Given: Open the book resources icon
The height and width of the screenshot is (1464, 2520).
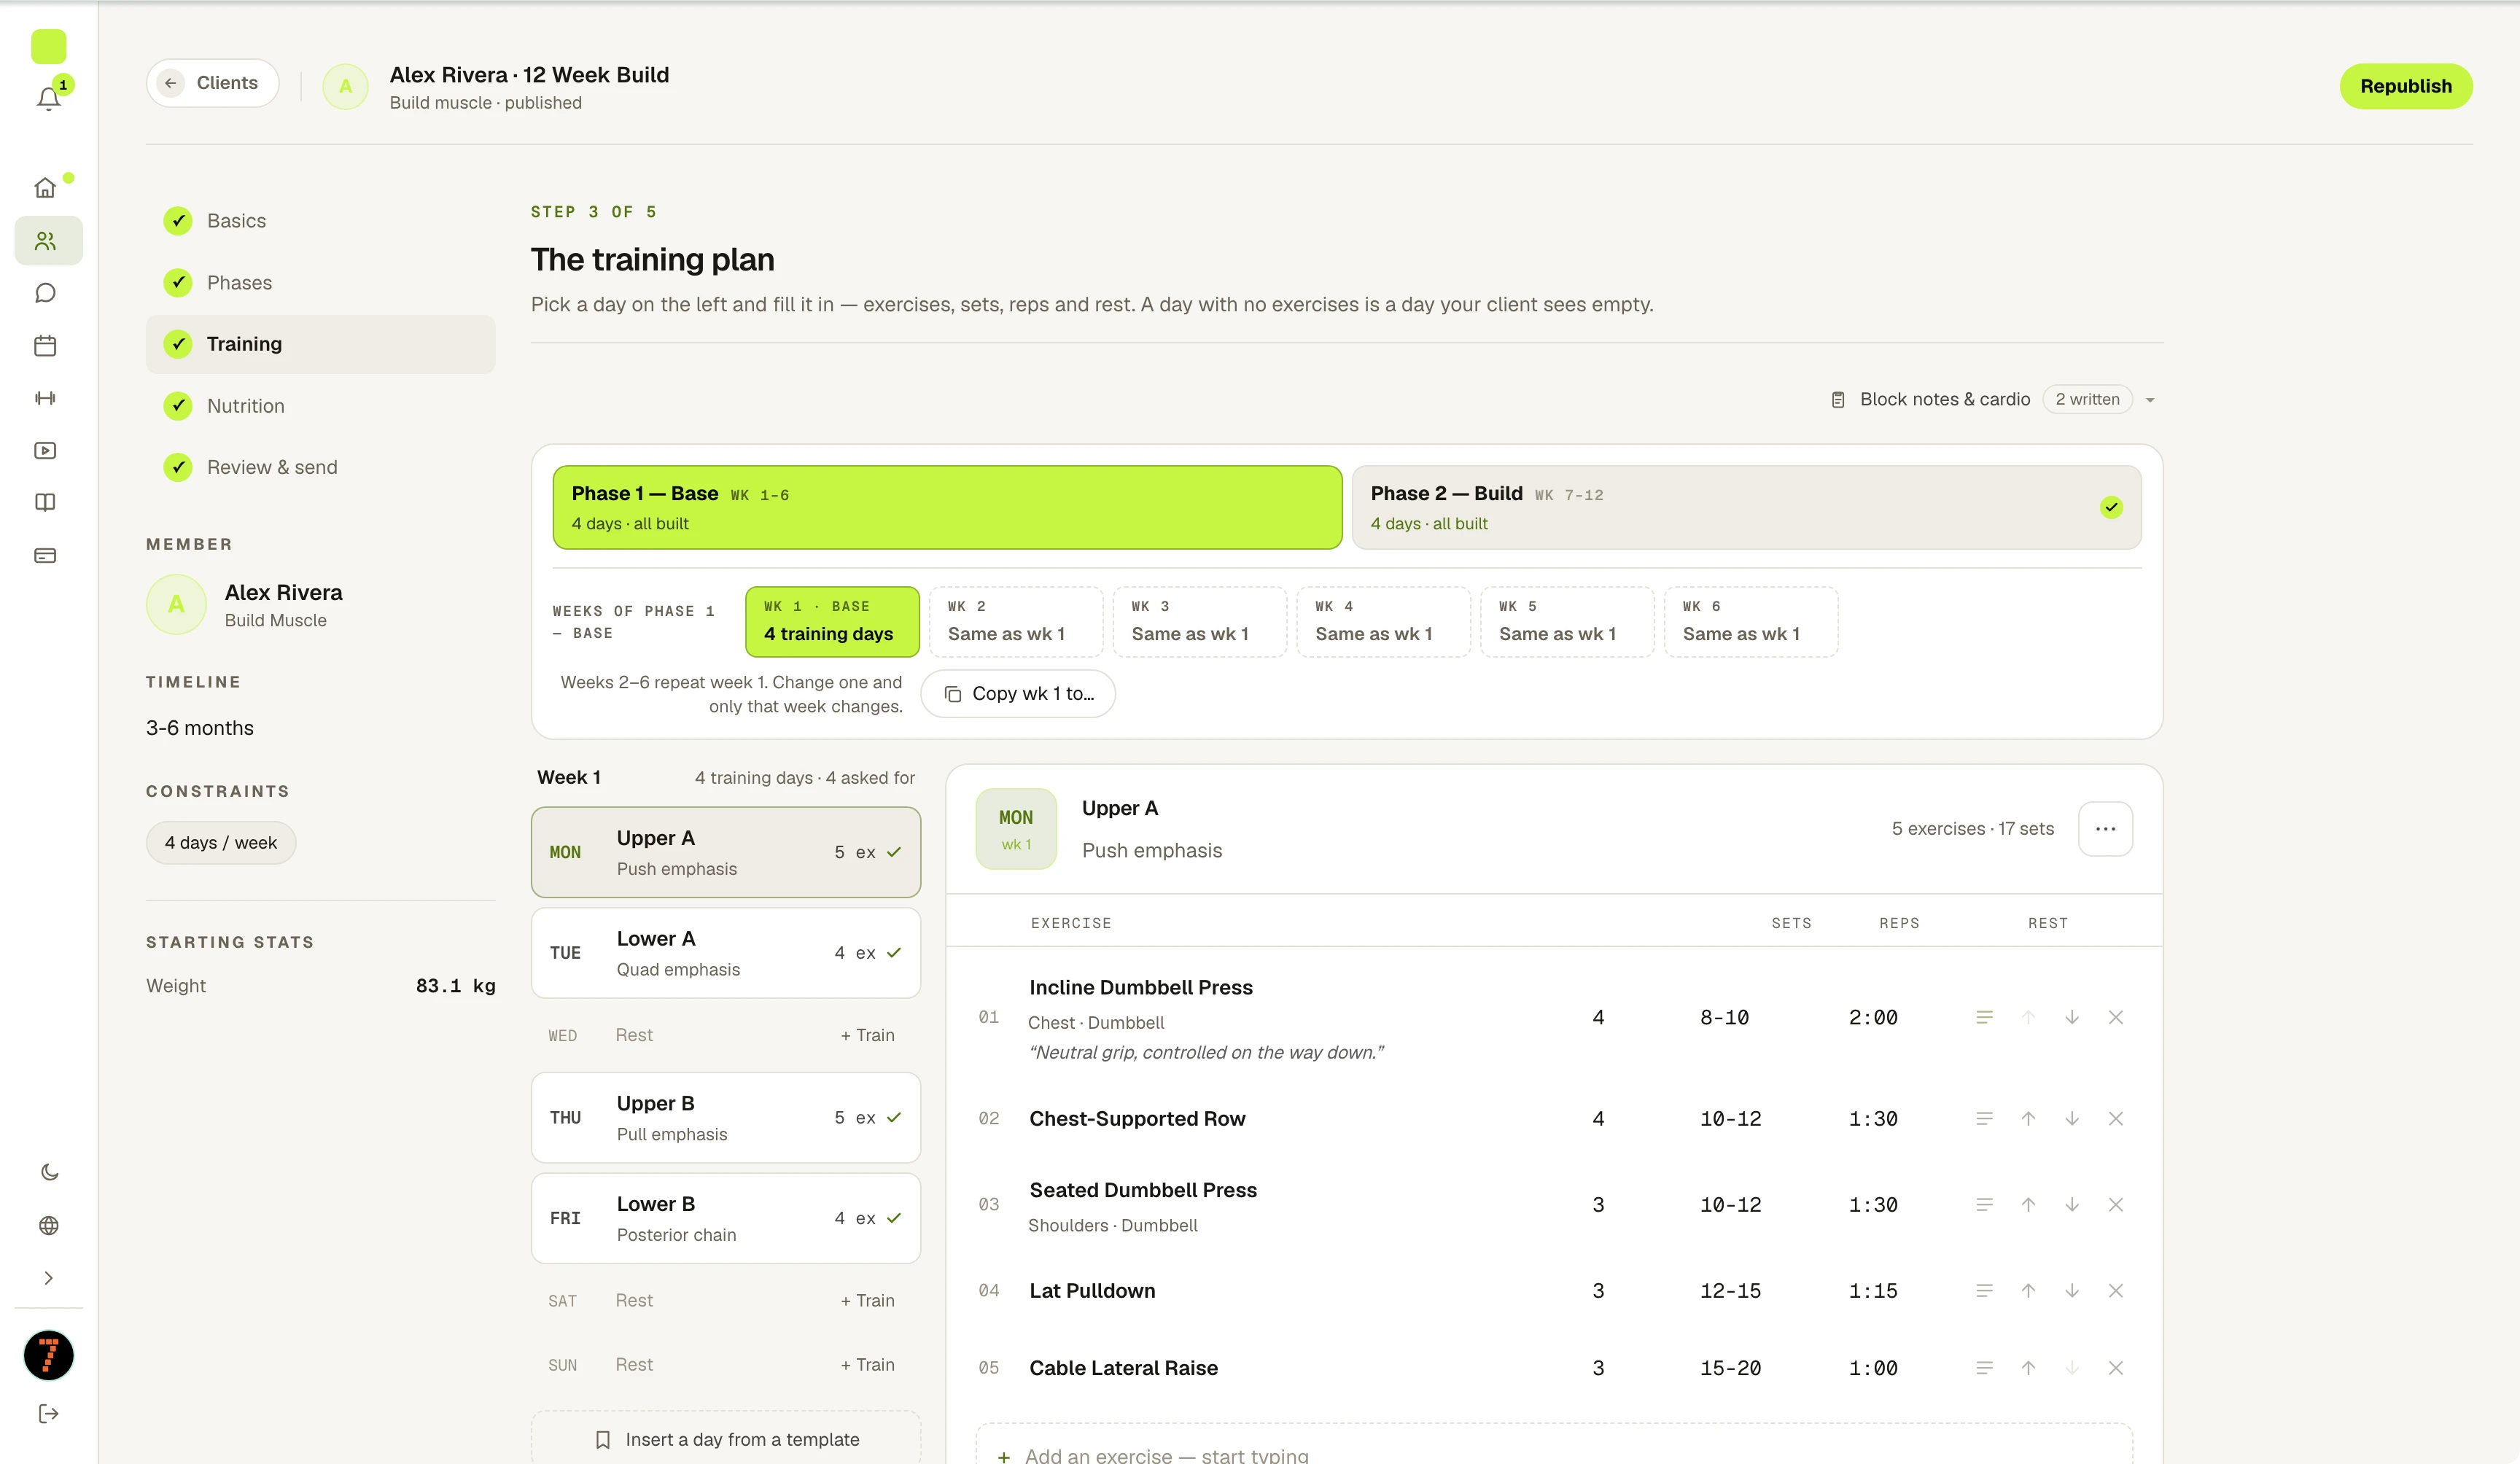Looking at the screenshot, I should 45,503.
